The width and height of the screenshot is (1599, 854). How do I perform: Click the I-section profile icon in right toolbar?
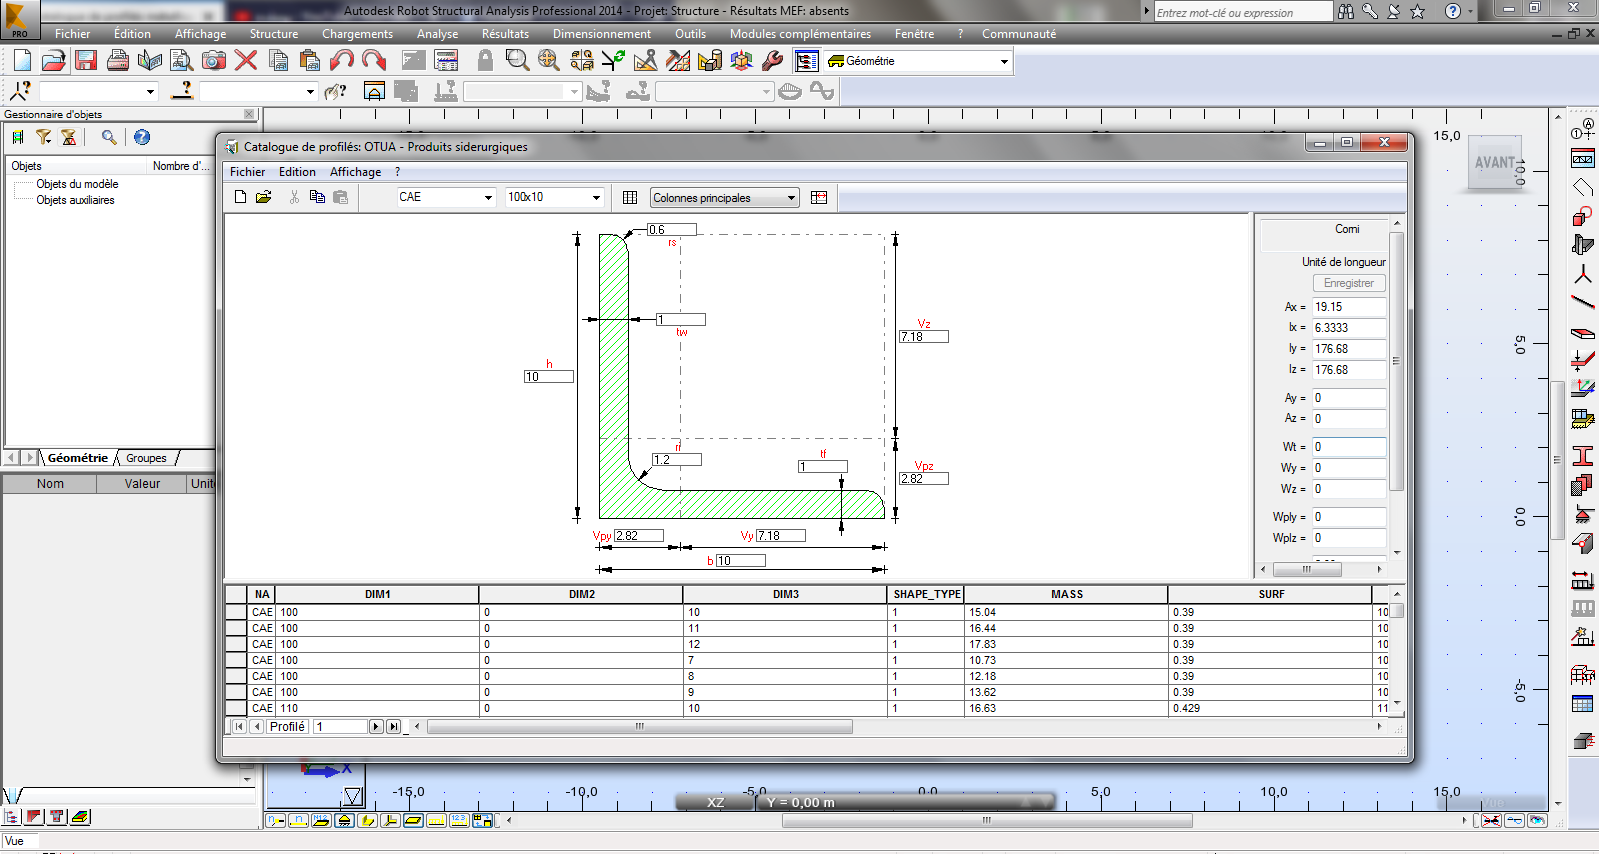tap(1582, 456)
